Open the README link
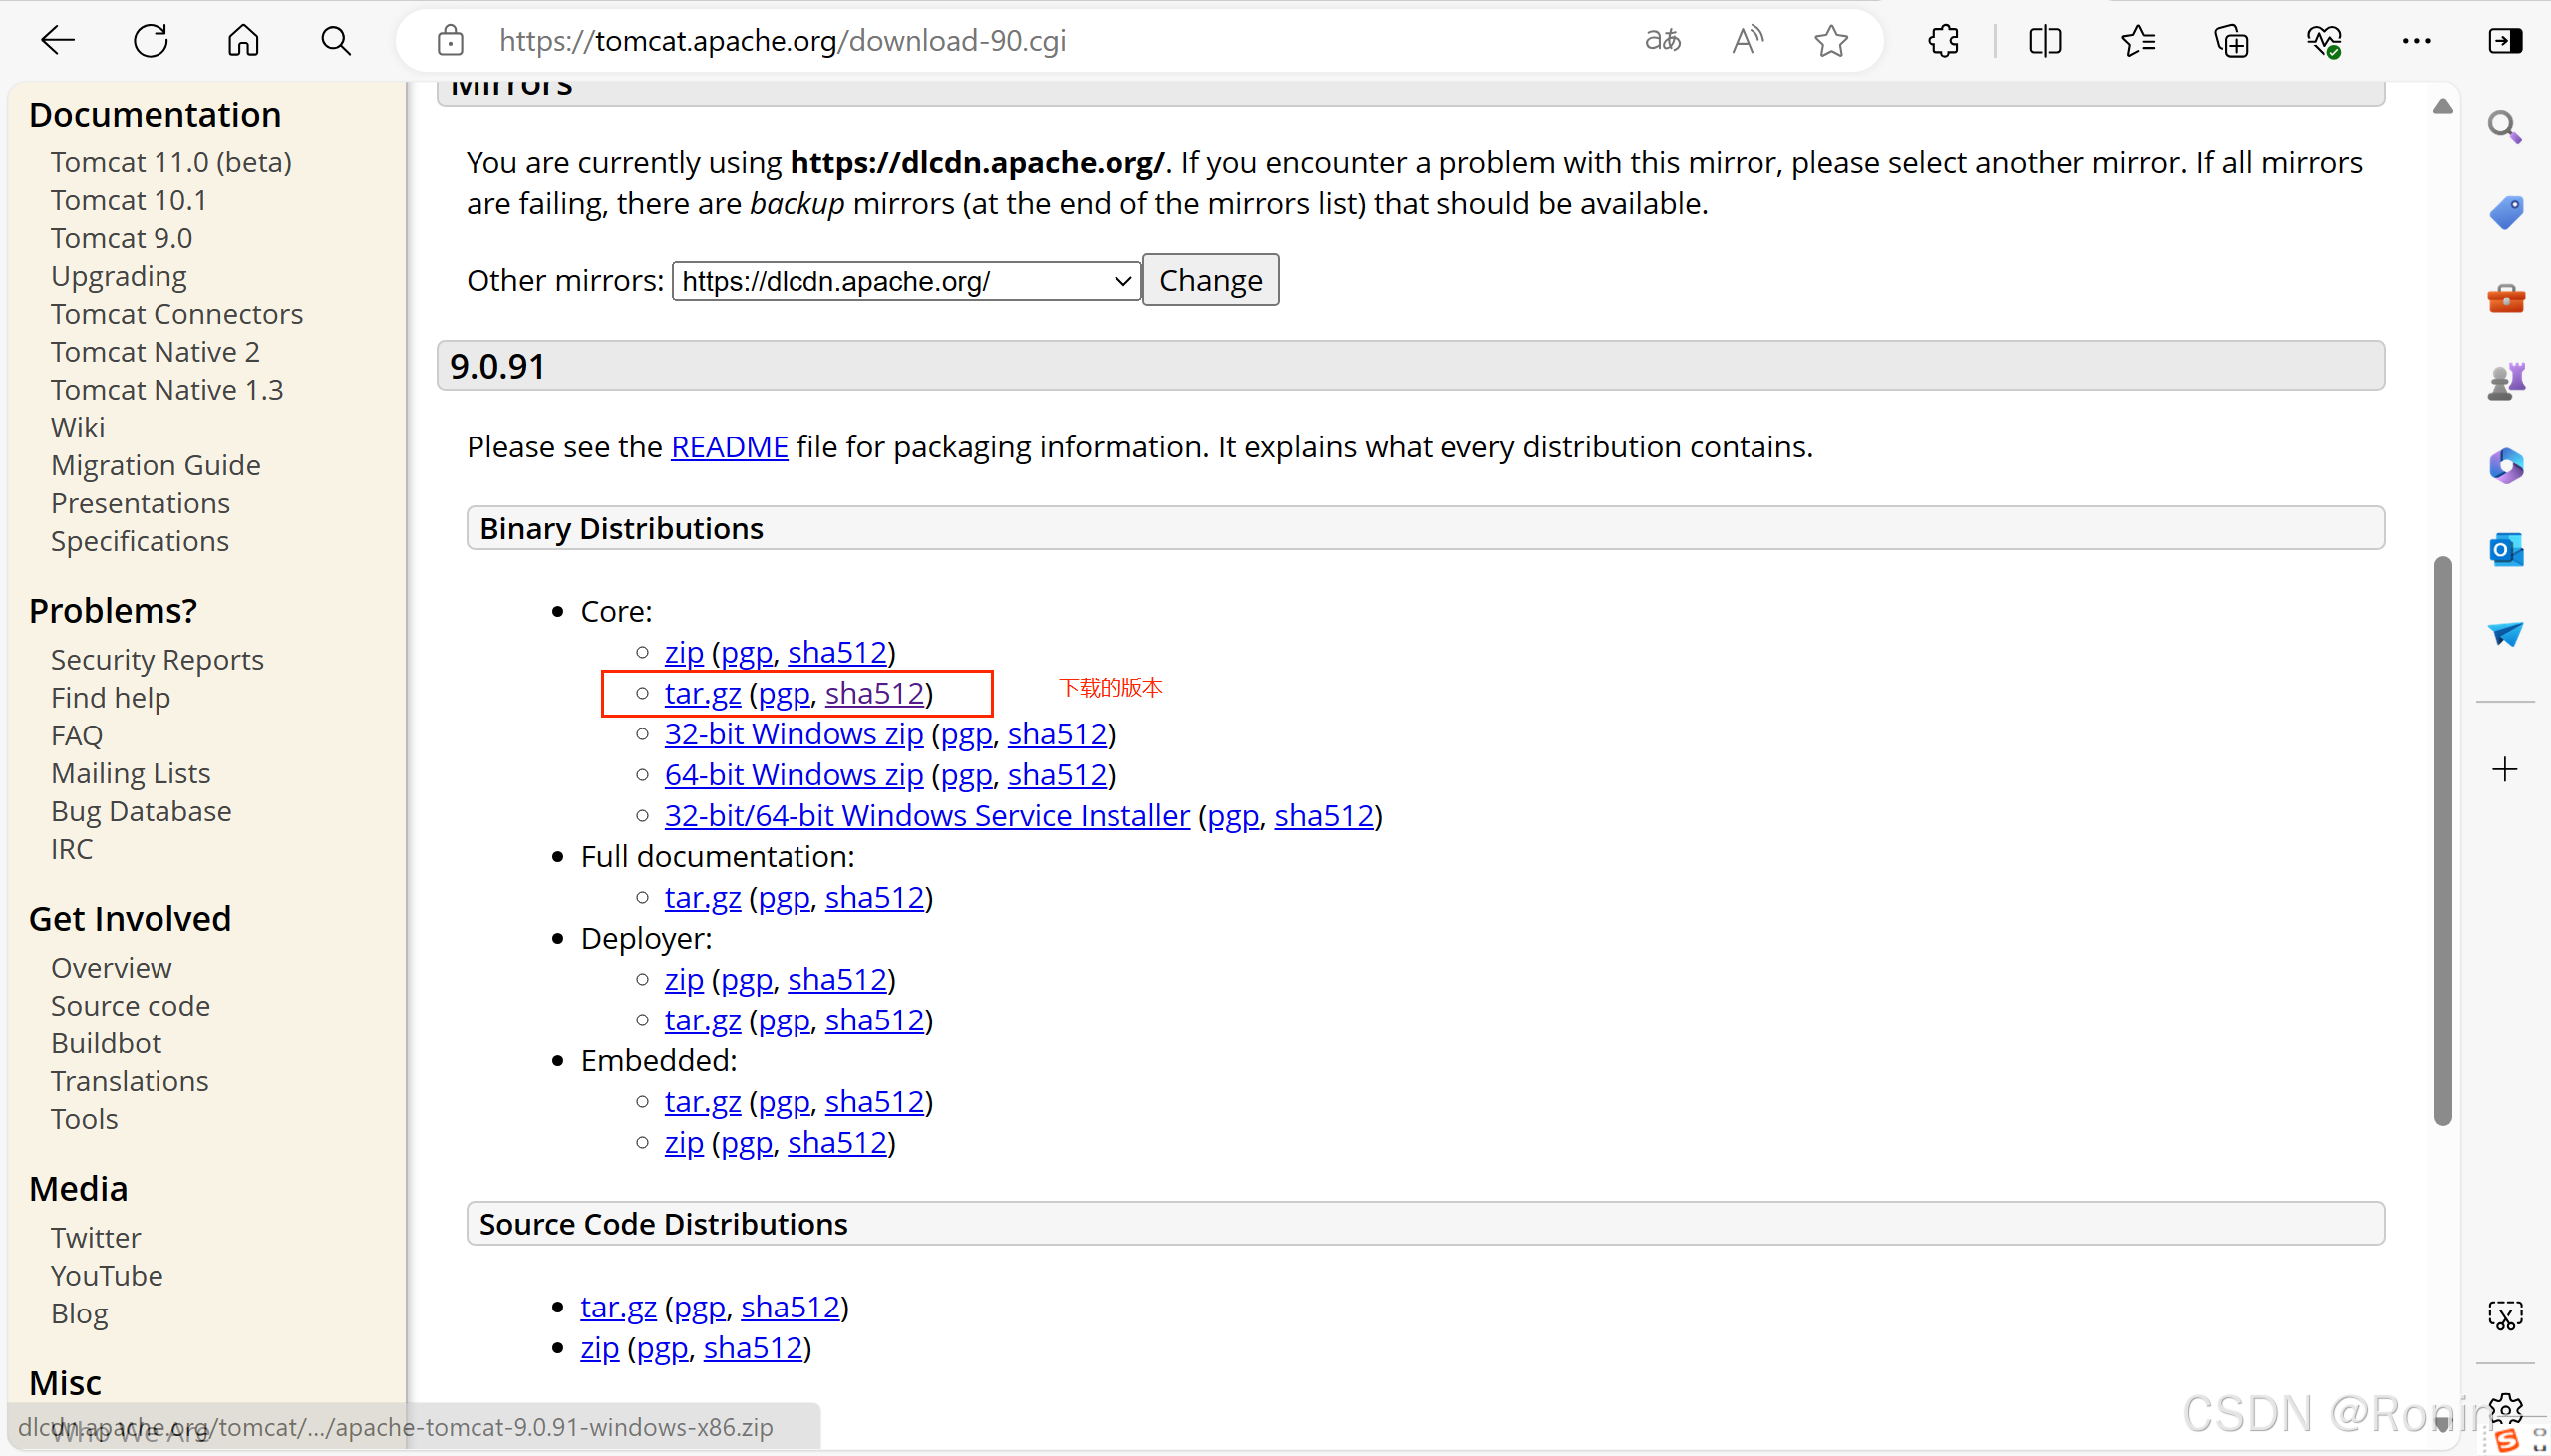 point(729,447)
